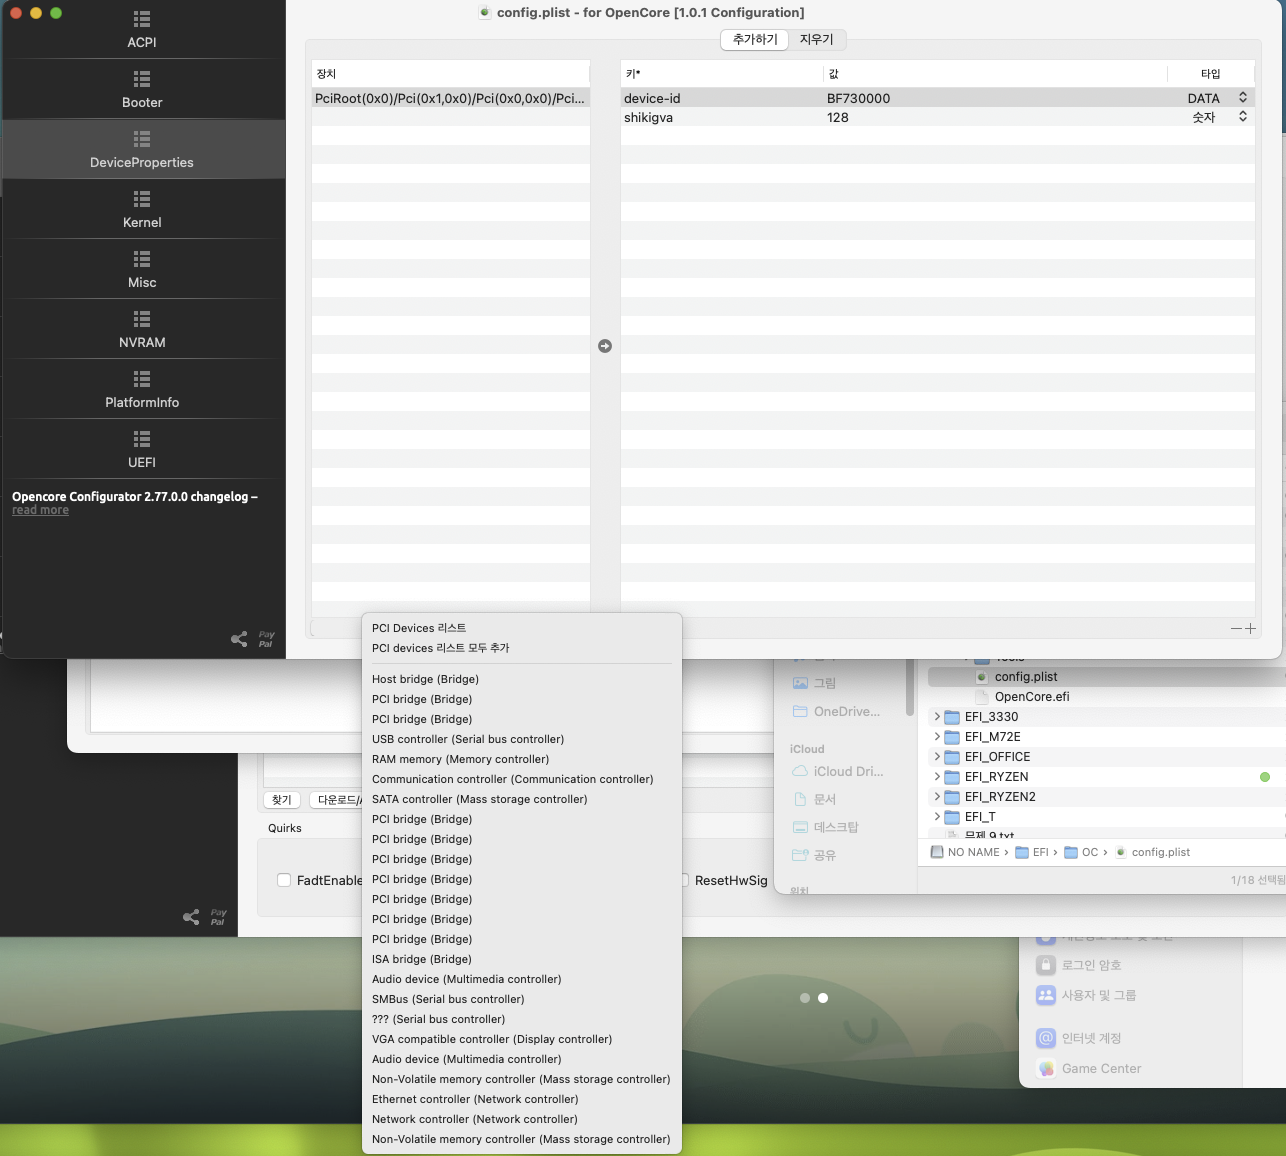The height and width of the screenshot is (1156, 1286).
Task: Open the Booter section icon
Action: tap(142, 79)
